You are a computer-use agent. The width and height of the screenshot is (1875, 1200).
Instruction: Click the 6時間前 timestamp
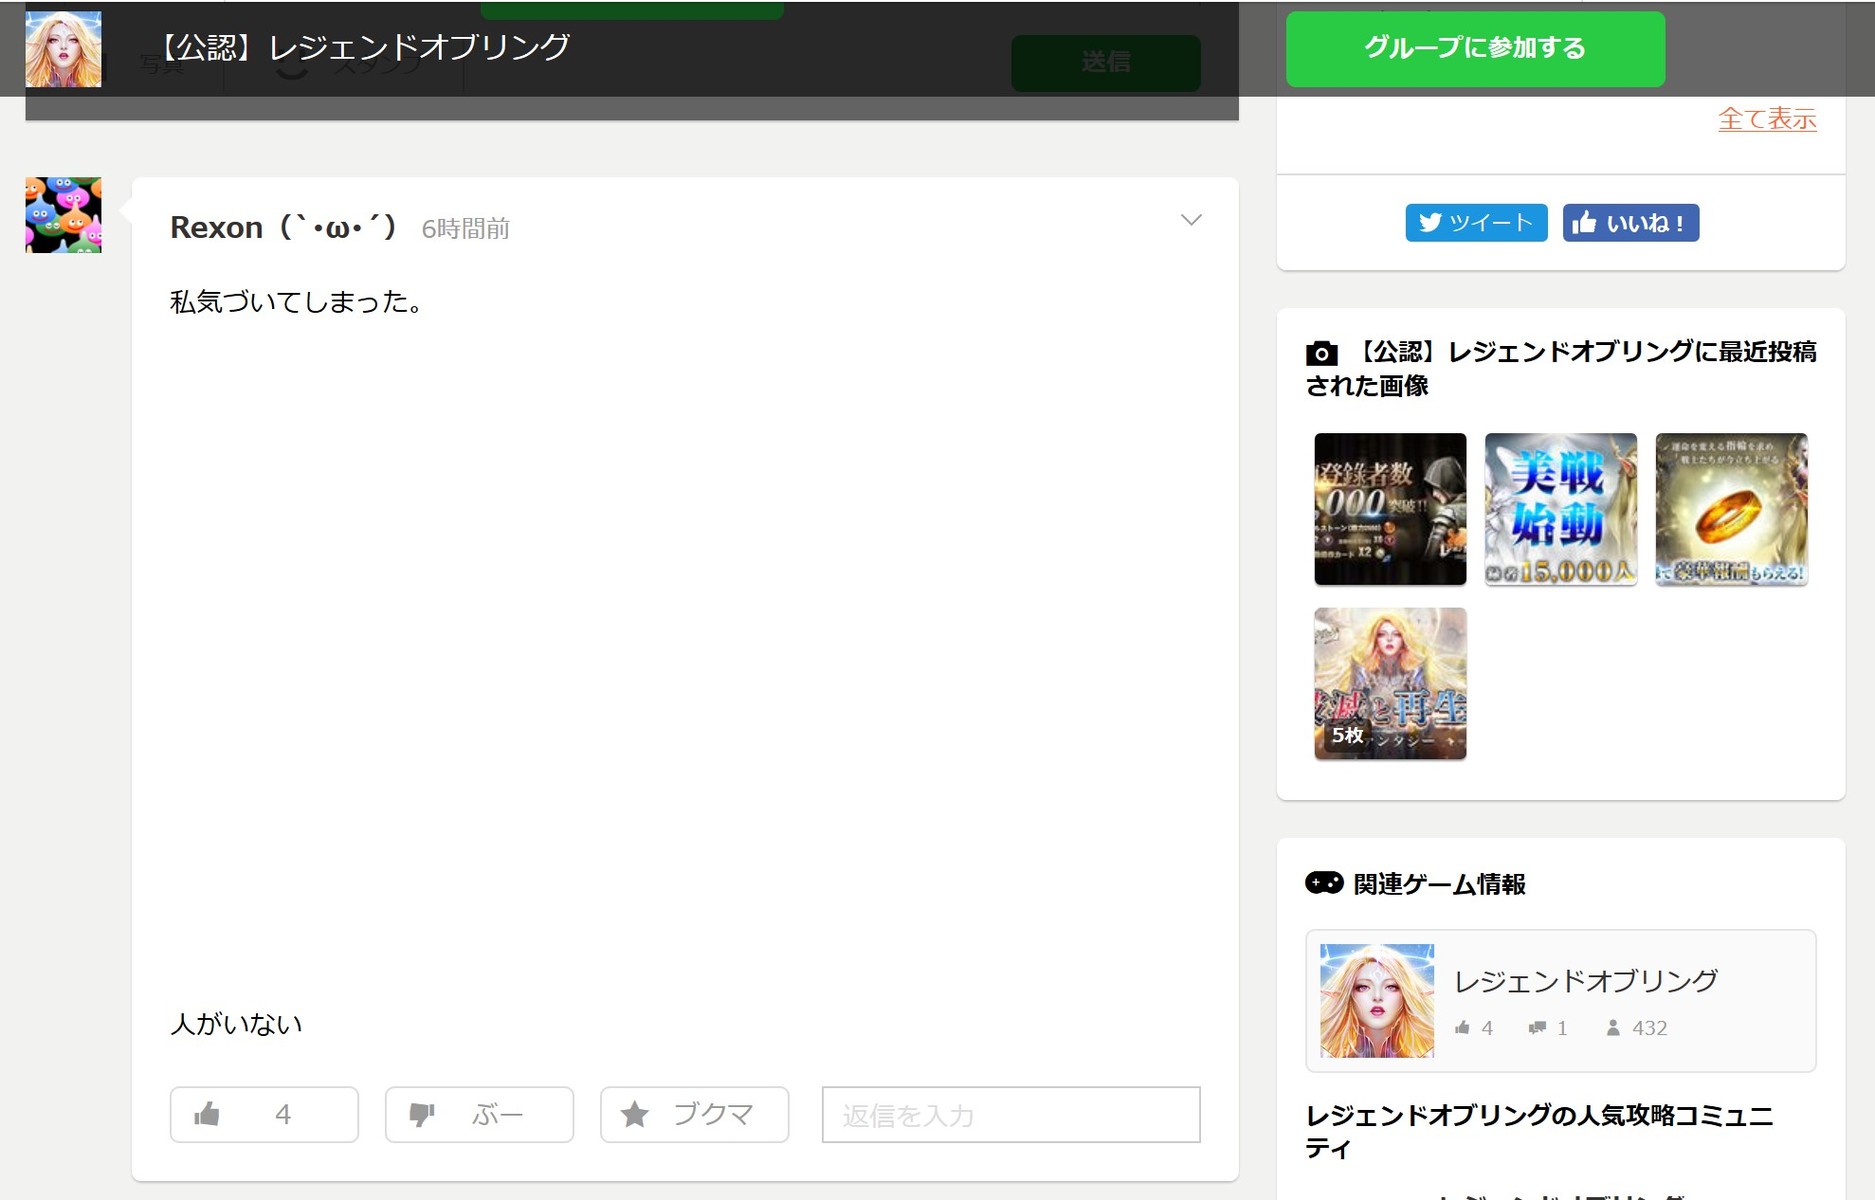coord(466,229)
